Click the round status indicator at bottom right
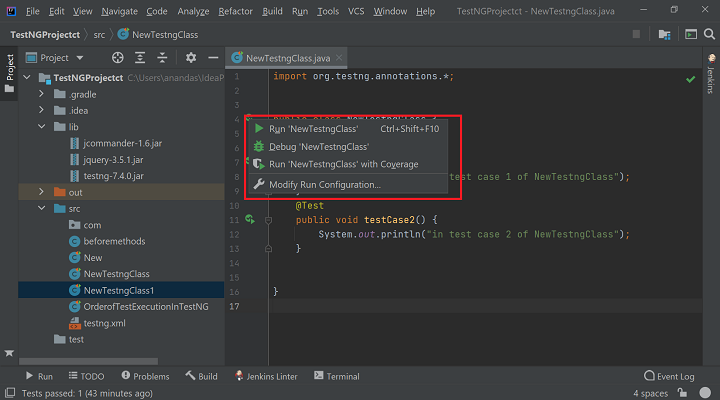This screenshot has height=400, width=720. click(705, 393)
